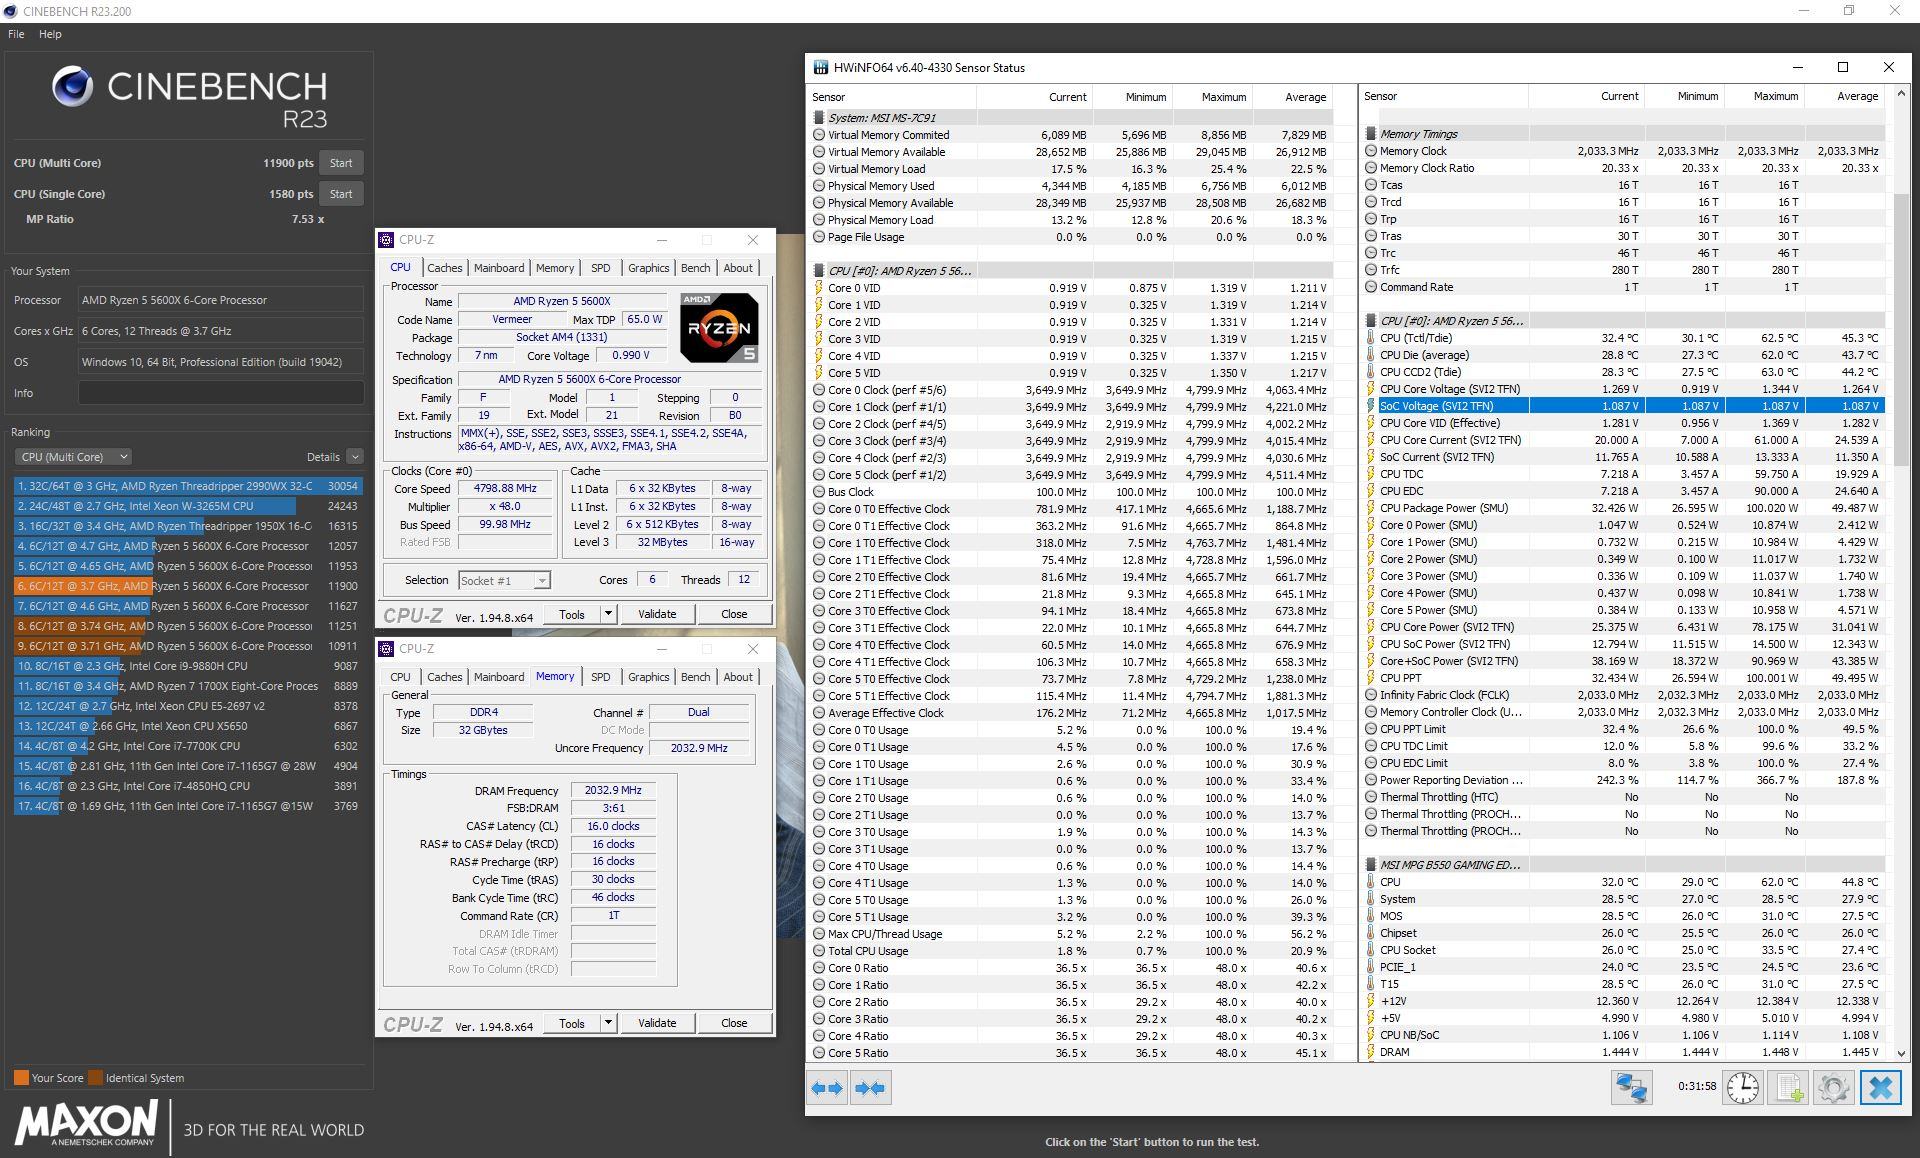Image resolution: width=1920 pixels, height=1158 pixels.
Task: Click DRAM Frequency 2032.9 MHz value
Action: pos(613,790)
